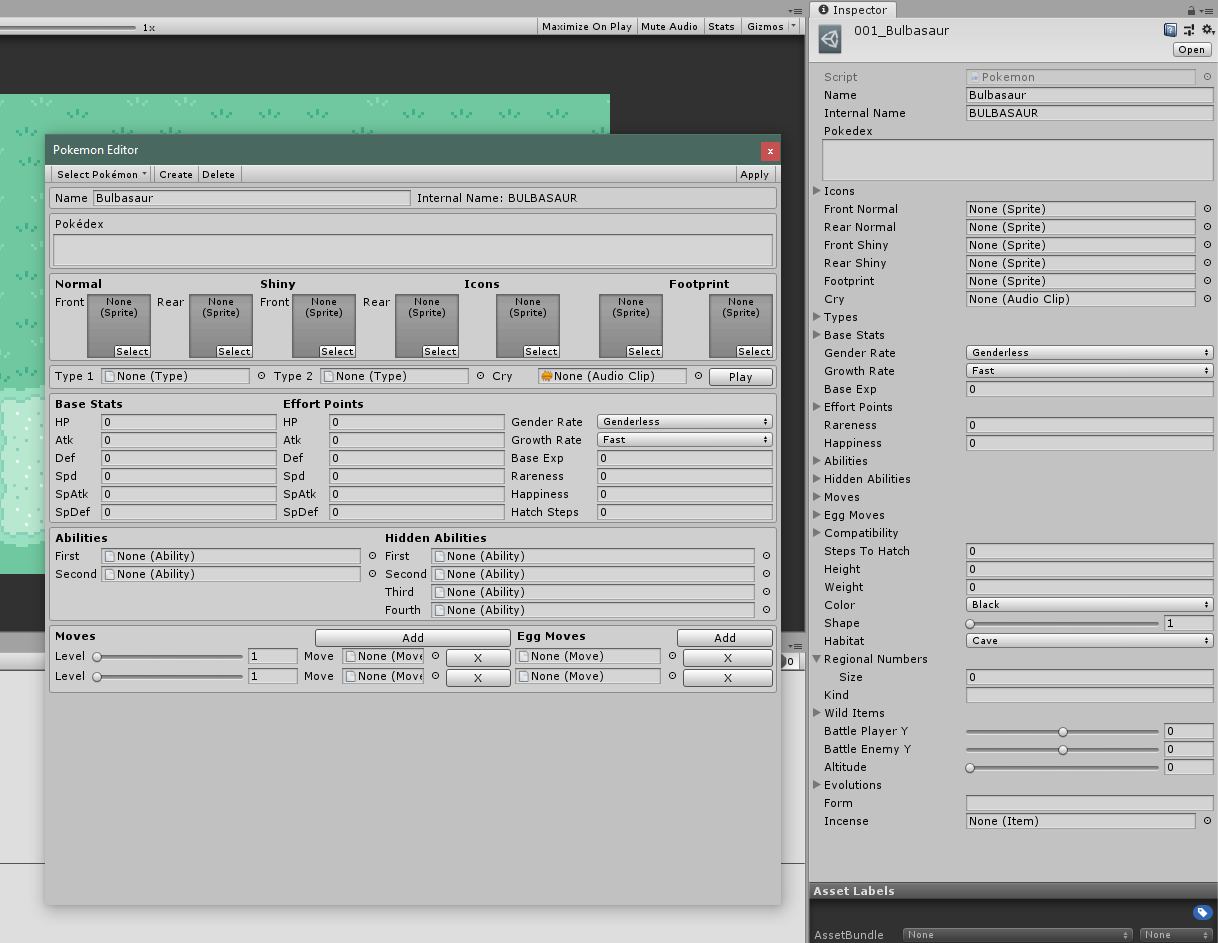This screenshot has height=943, width=1218.
Task: Add a new move with Moves Add button
Action: 413,638
